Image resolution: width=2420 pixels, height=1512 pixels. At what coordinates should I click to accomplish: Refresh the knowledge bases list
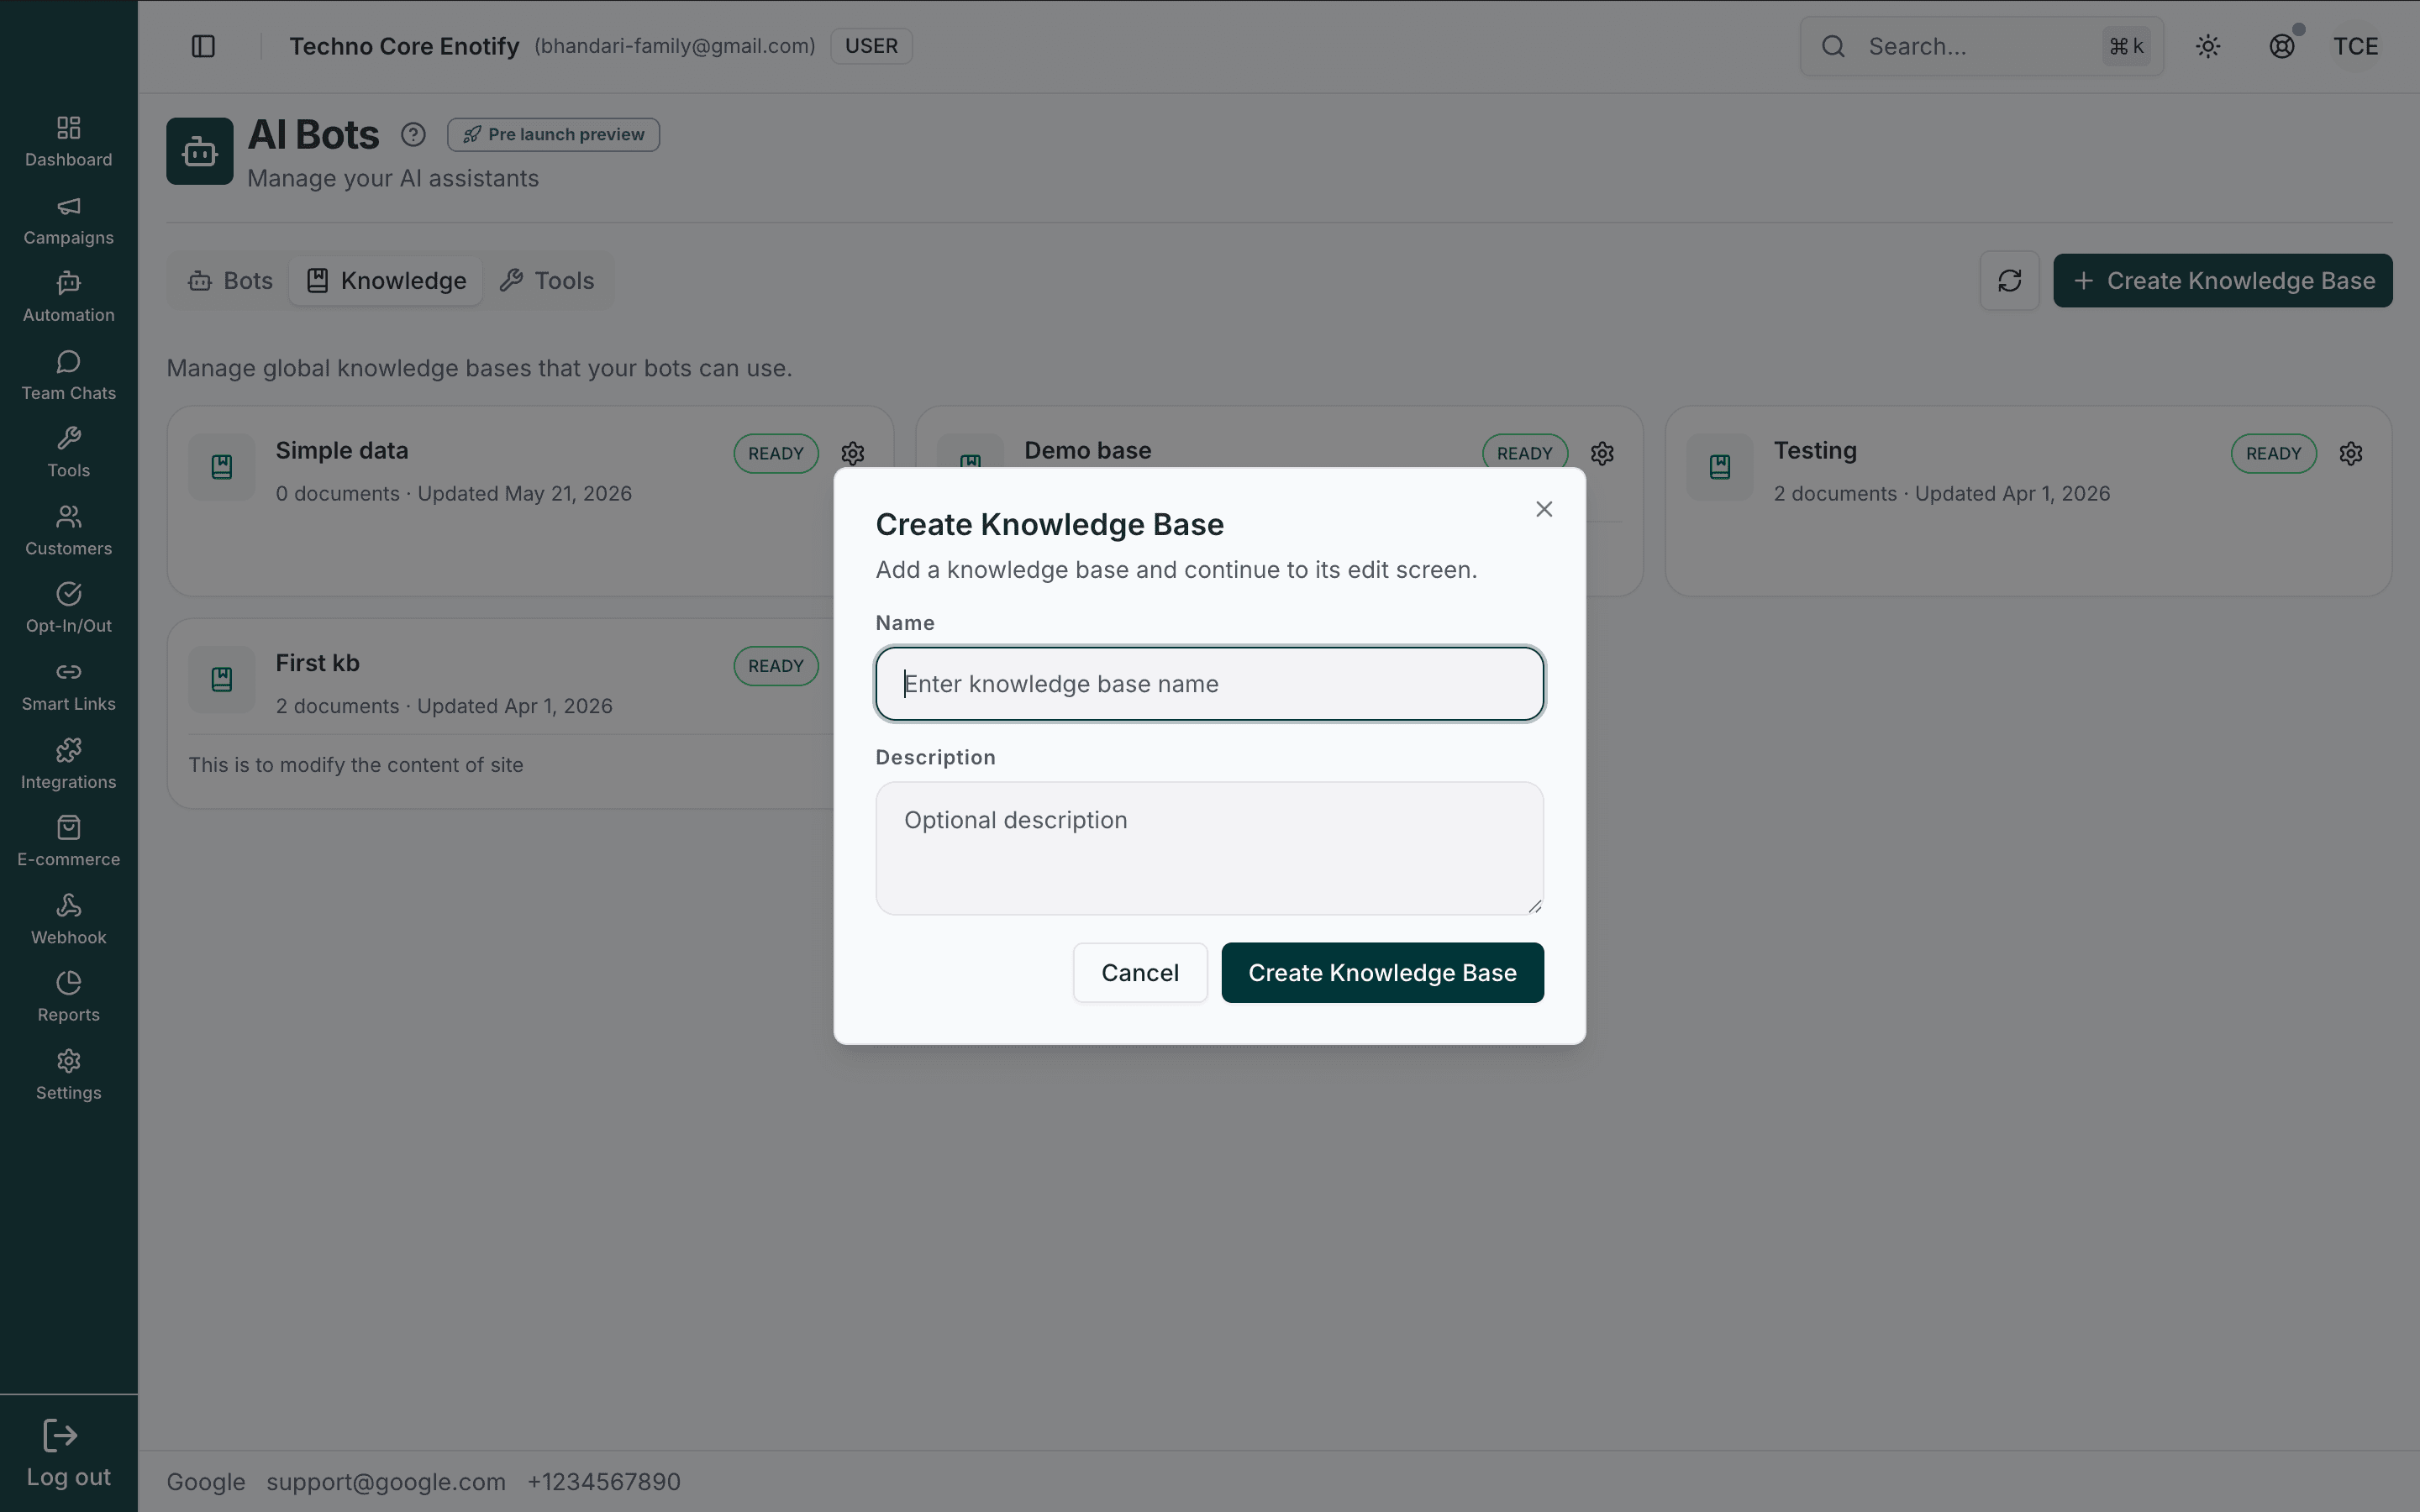(2009, 280)
